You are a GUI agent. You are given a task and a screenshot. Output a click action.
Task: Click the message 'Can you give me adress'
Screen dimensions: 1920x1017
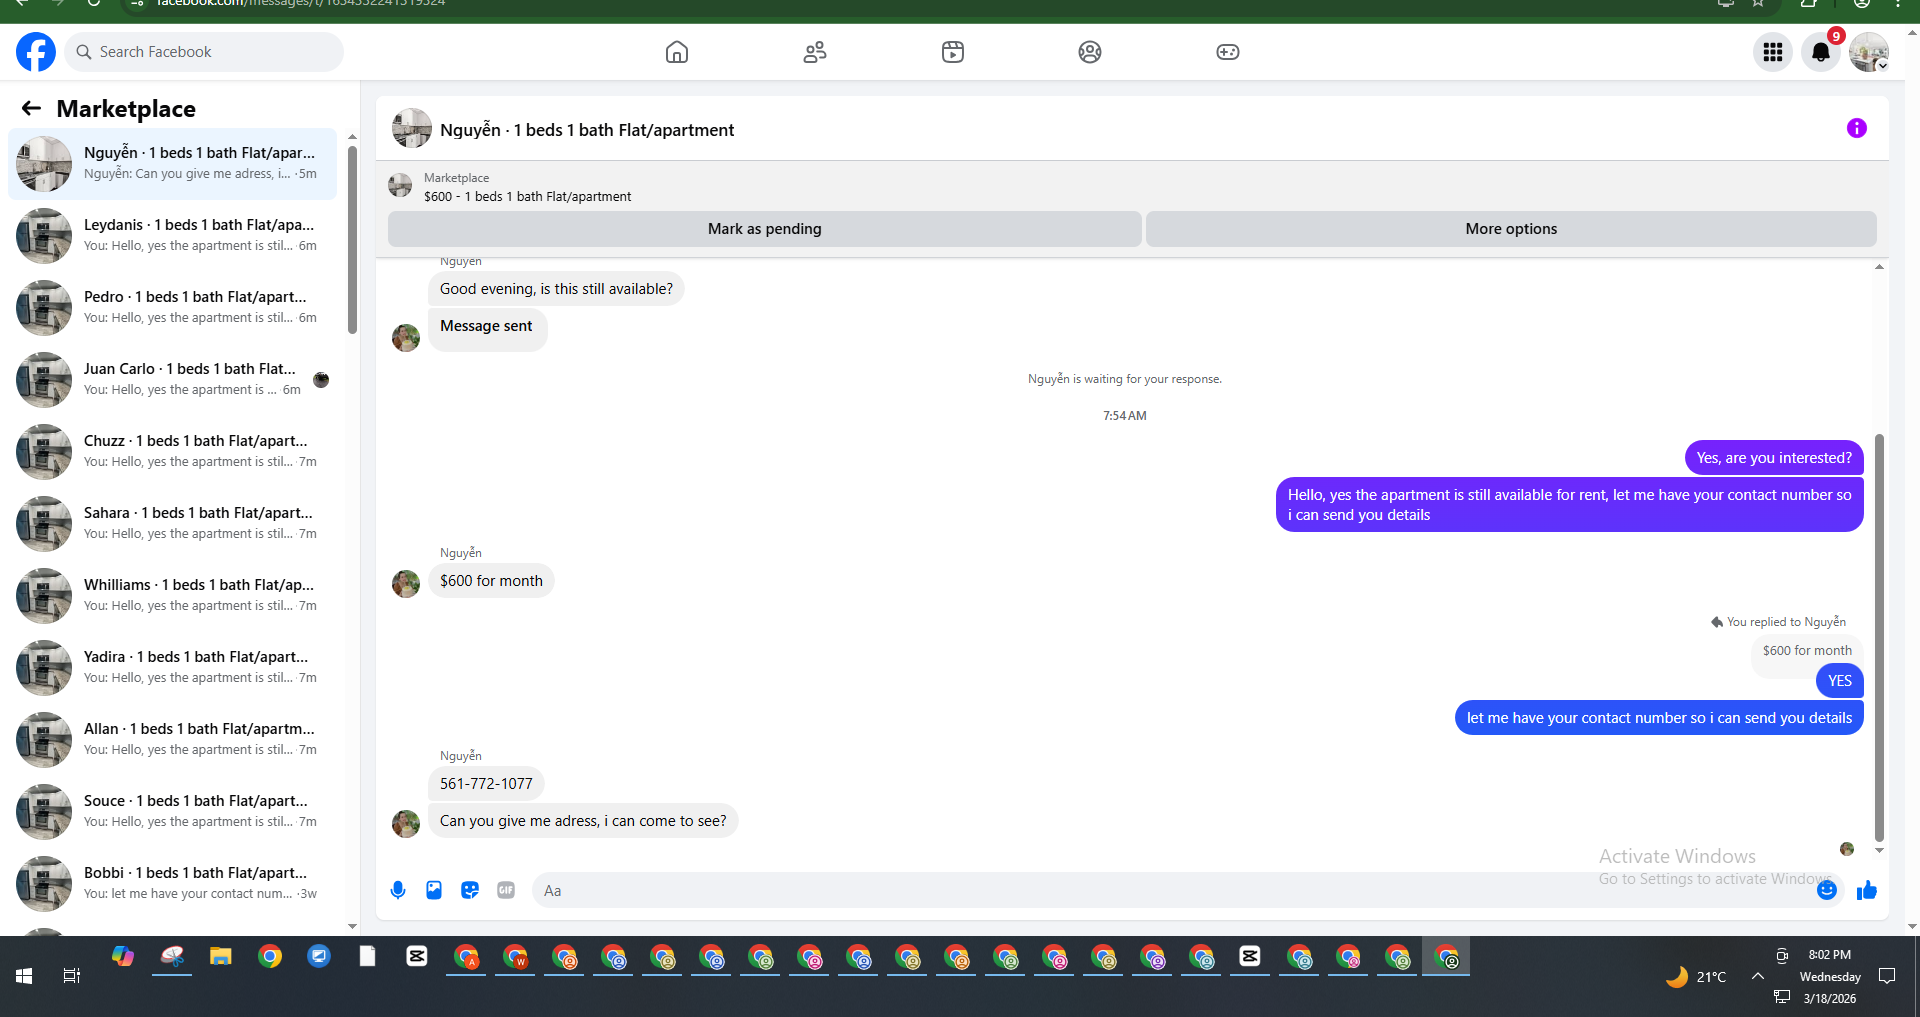coord(583,821)
